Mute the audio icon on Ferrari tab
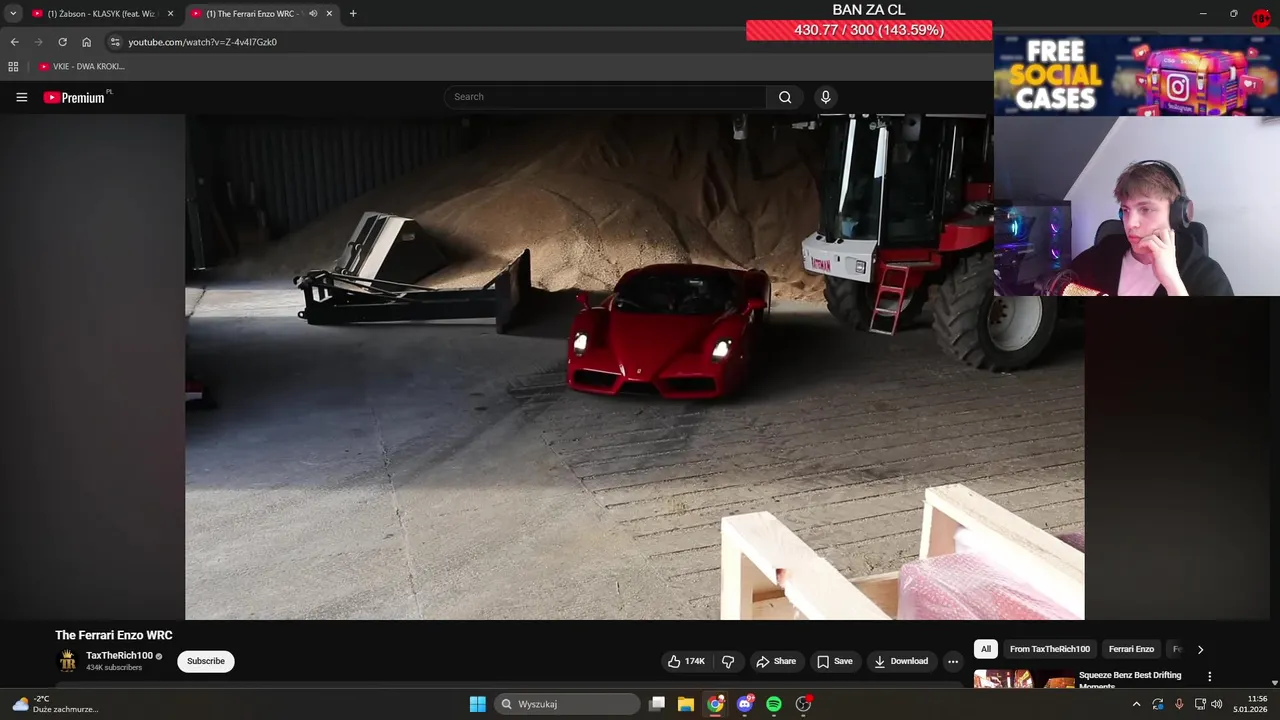1280x720 pixels. (313, 14)
